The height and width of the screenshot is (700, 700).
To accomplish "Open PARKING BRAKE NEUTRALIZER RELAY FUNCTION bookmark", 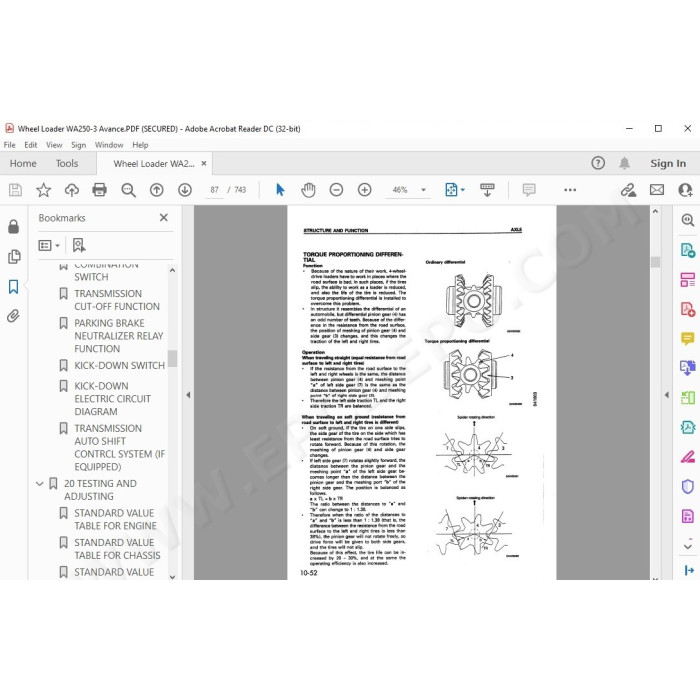I will (x=118, y=336).
